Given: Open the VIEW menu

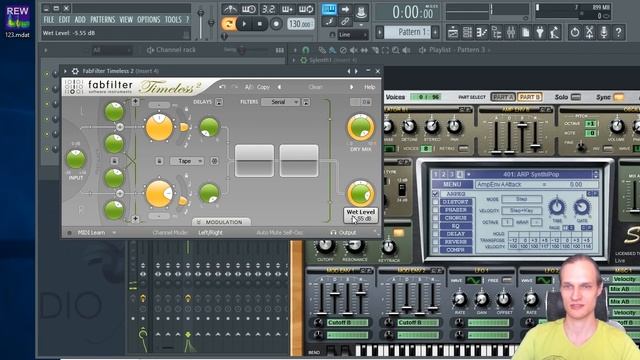Looking at the screenshot, I should (126, 19).
